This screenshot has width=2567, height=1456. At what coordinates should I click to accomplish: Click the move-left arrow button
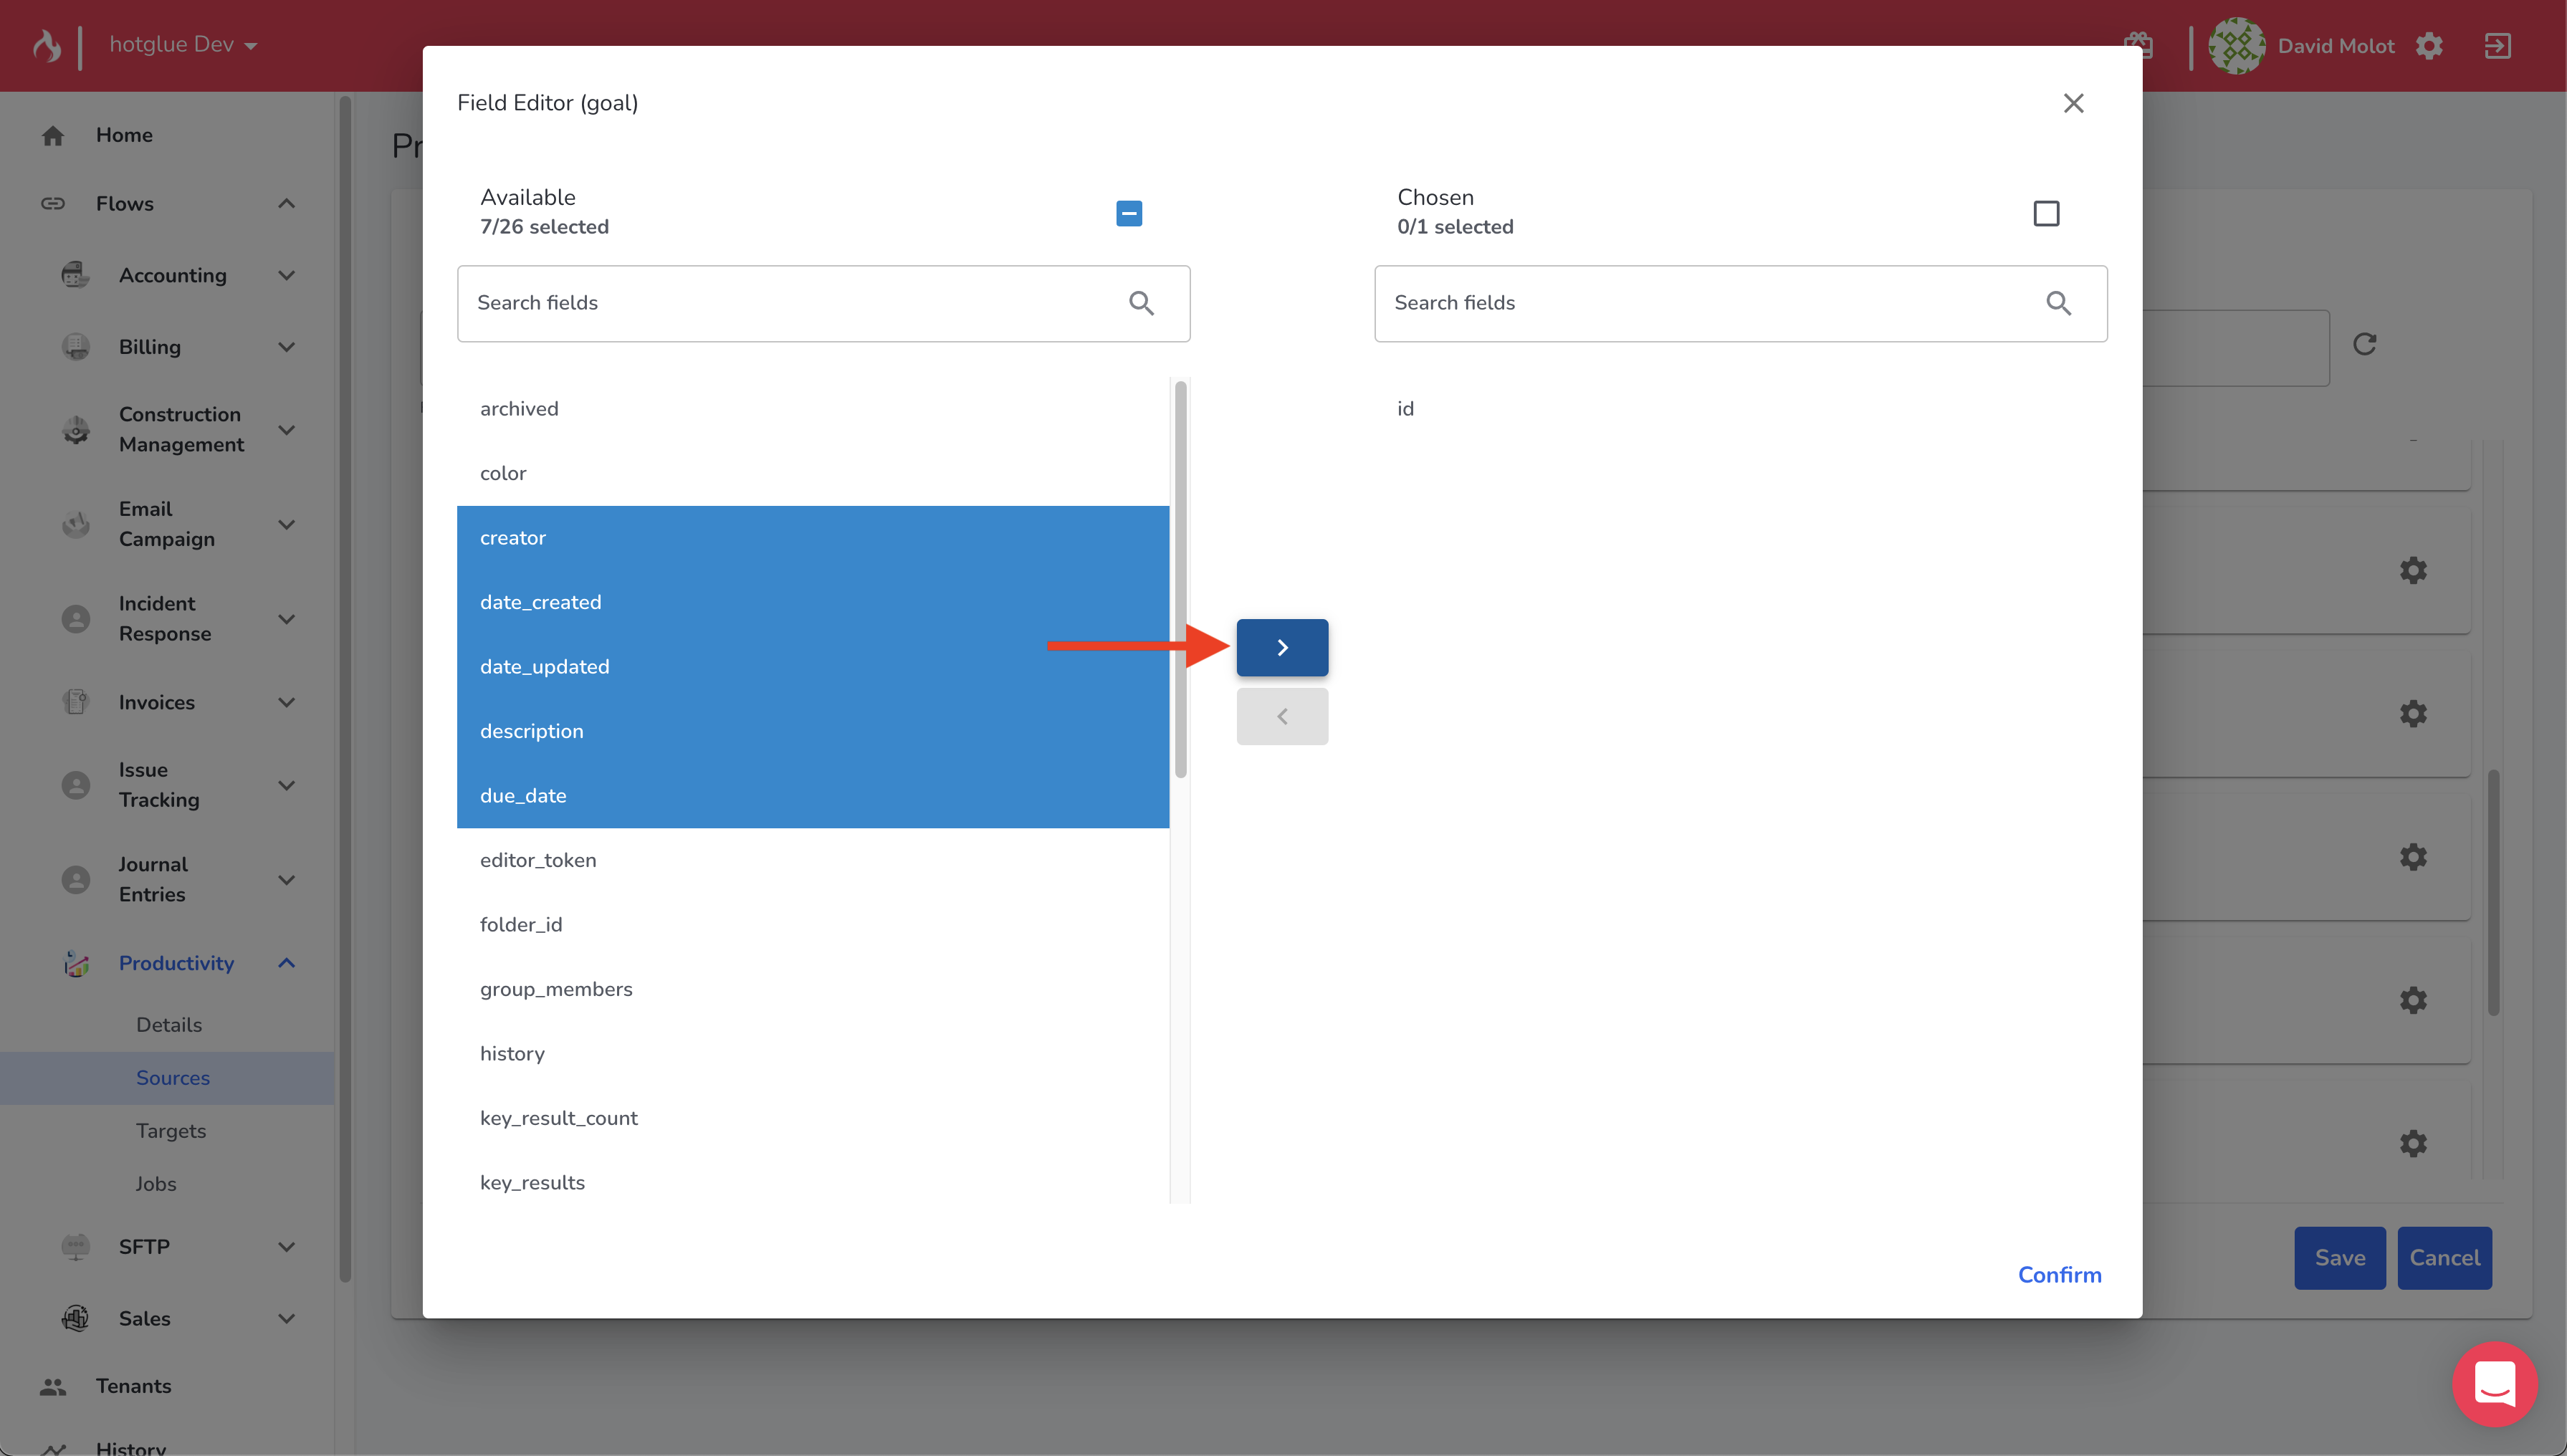pyautogui.click(x=1281, y=716)
